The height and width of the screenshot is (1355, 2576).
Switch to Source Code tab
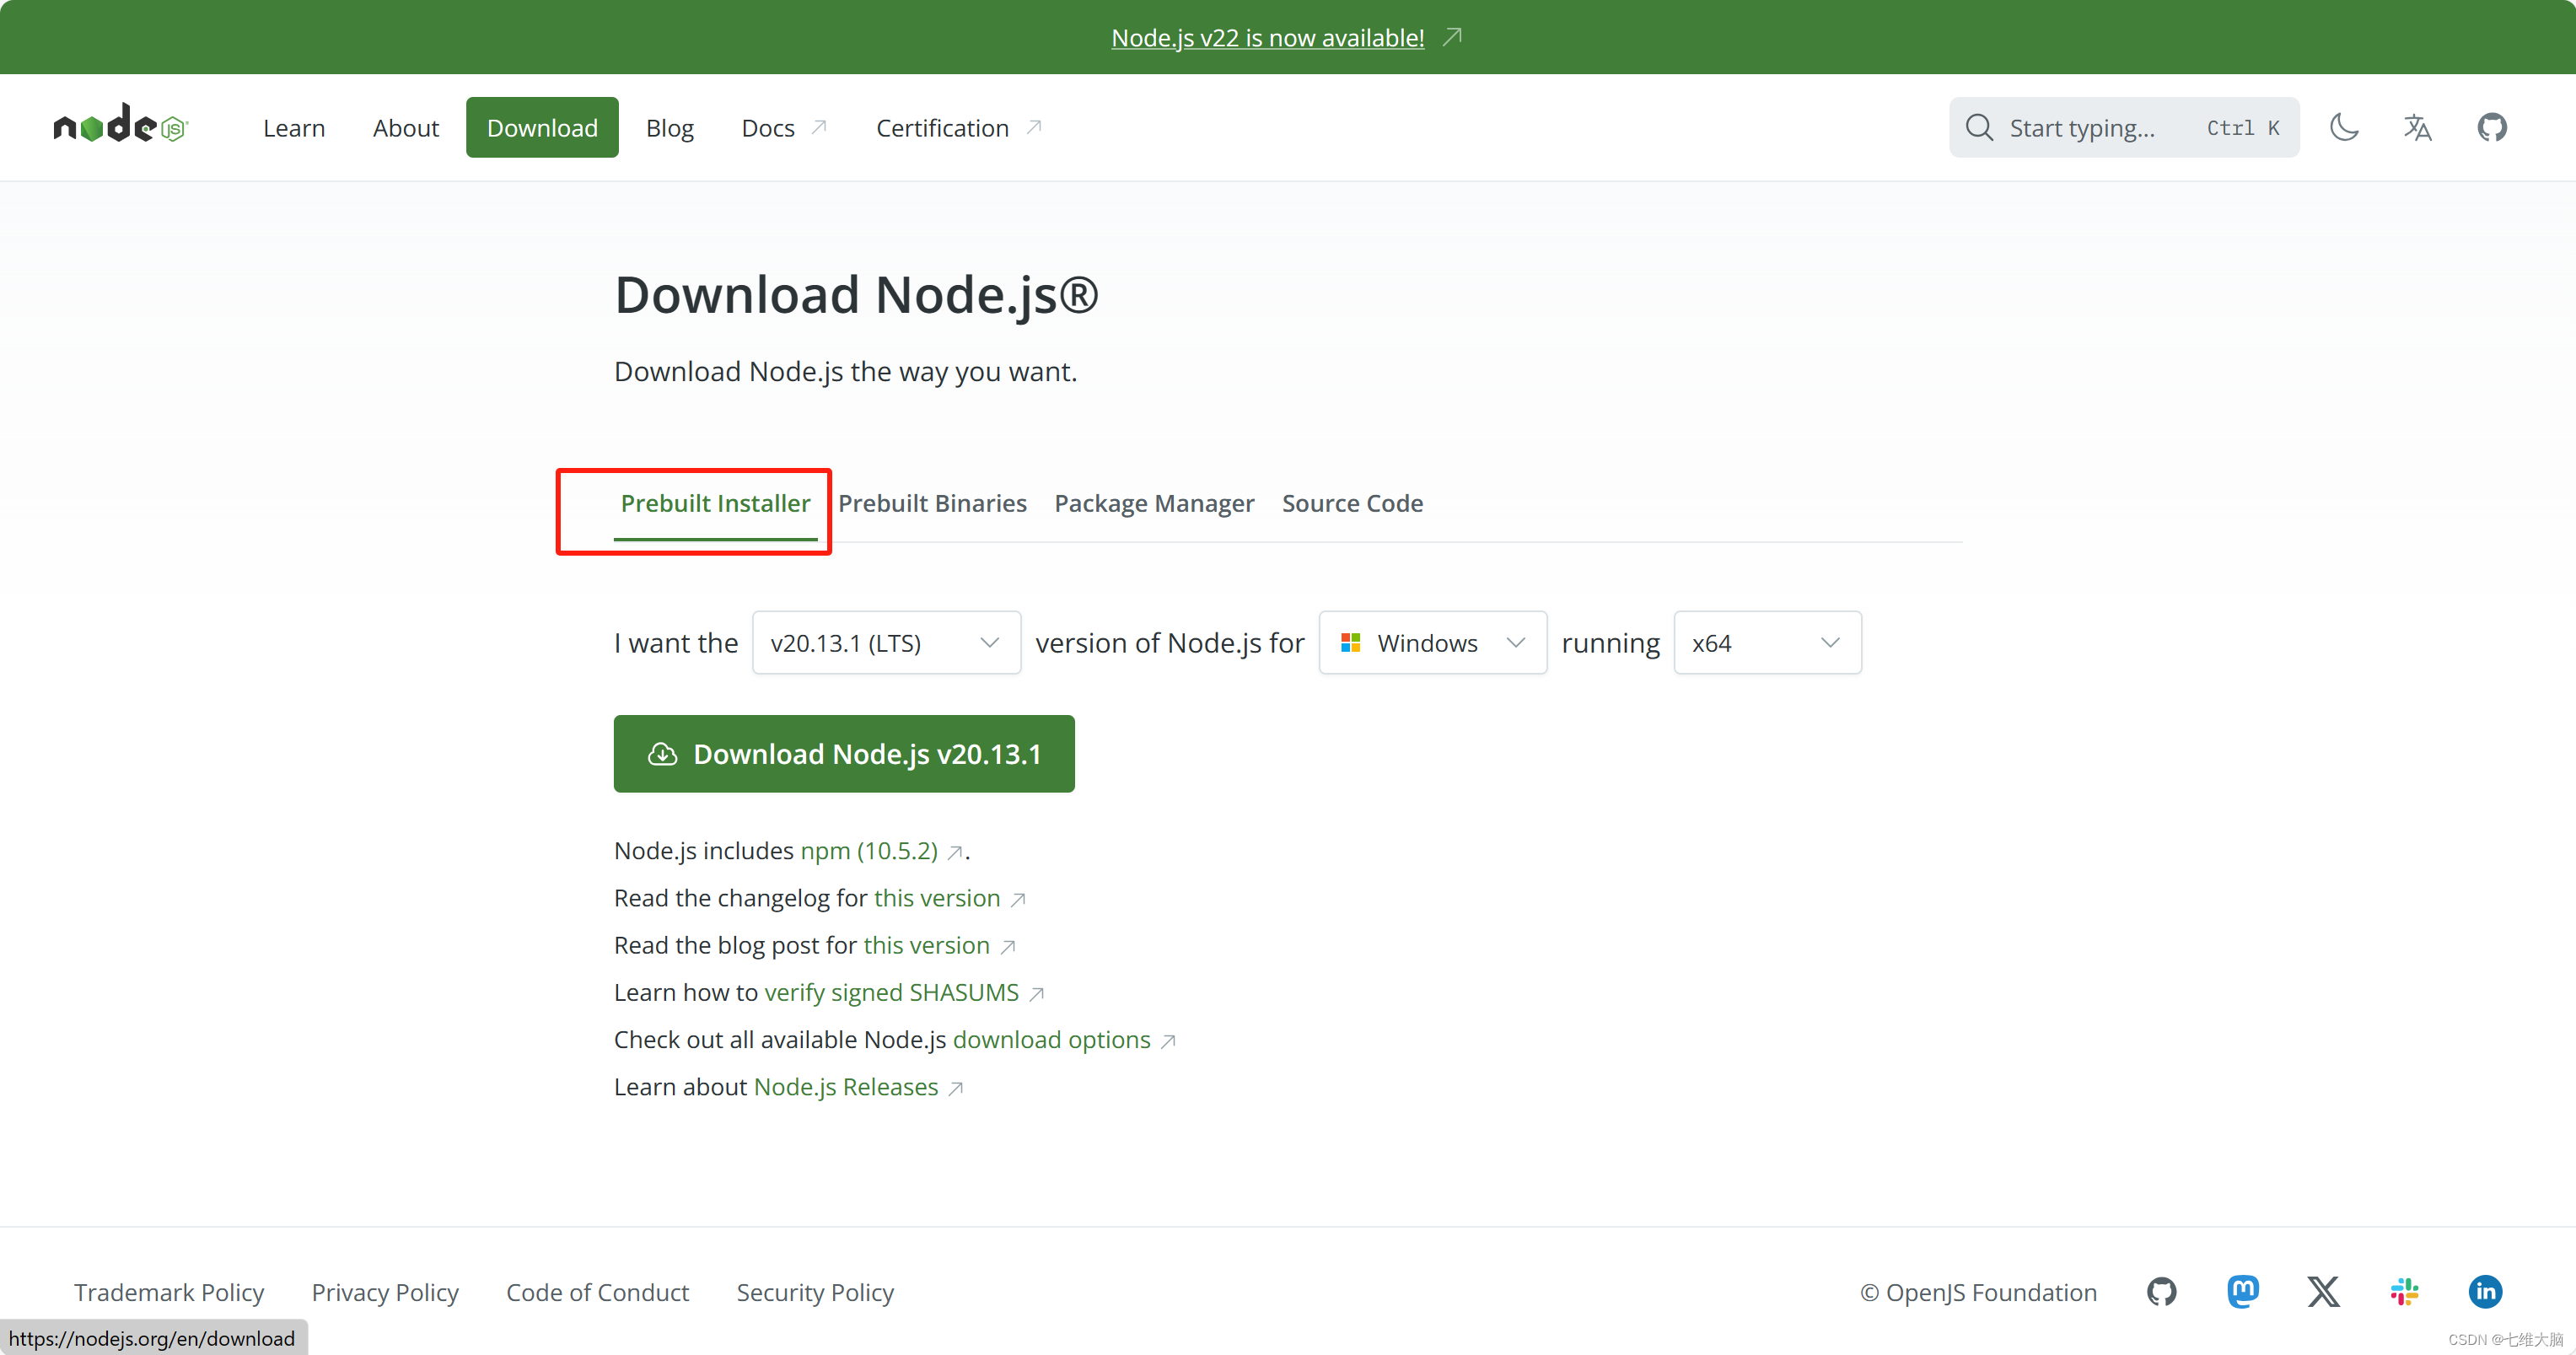[x=1352, y=503]
